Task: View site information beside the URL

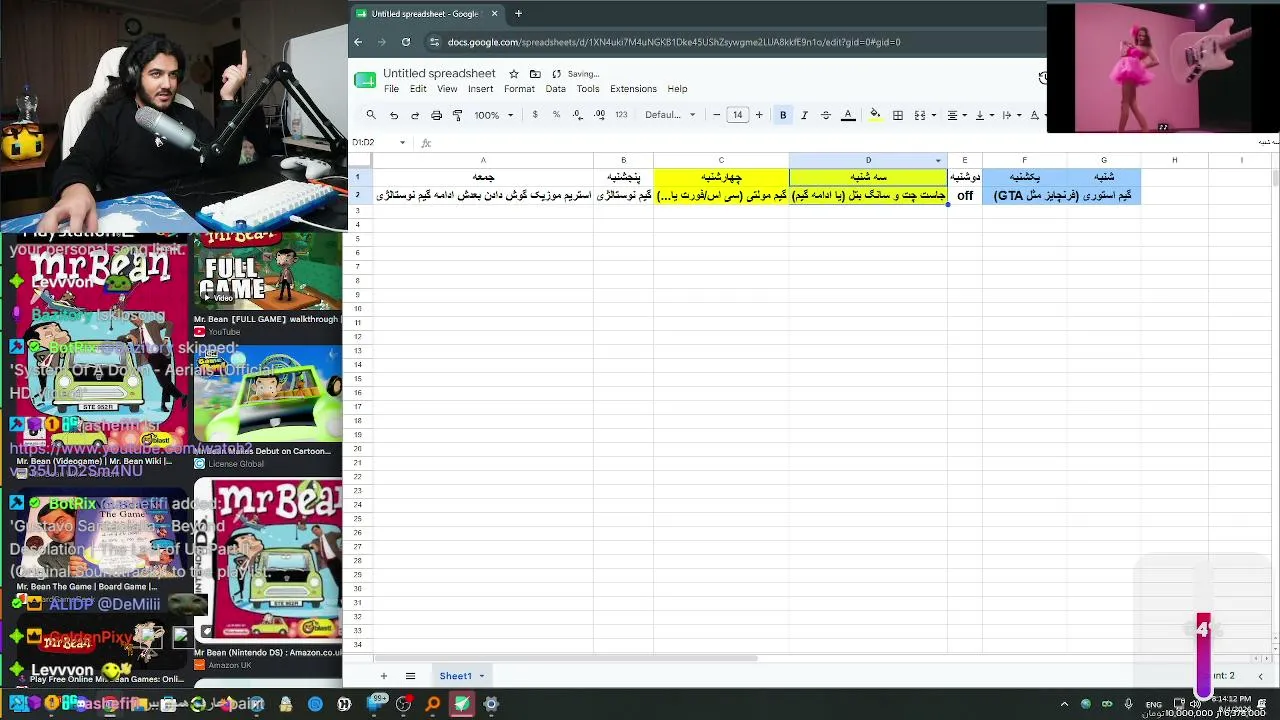Action: pos(434,42)
